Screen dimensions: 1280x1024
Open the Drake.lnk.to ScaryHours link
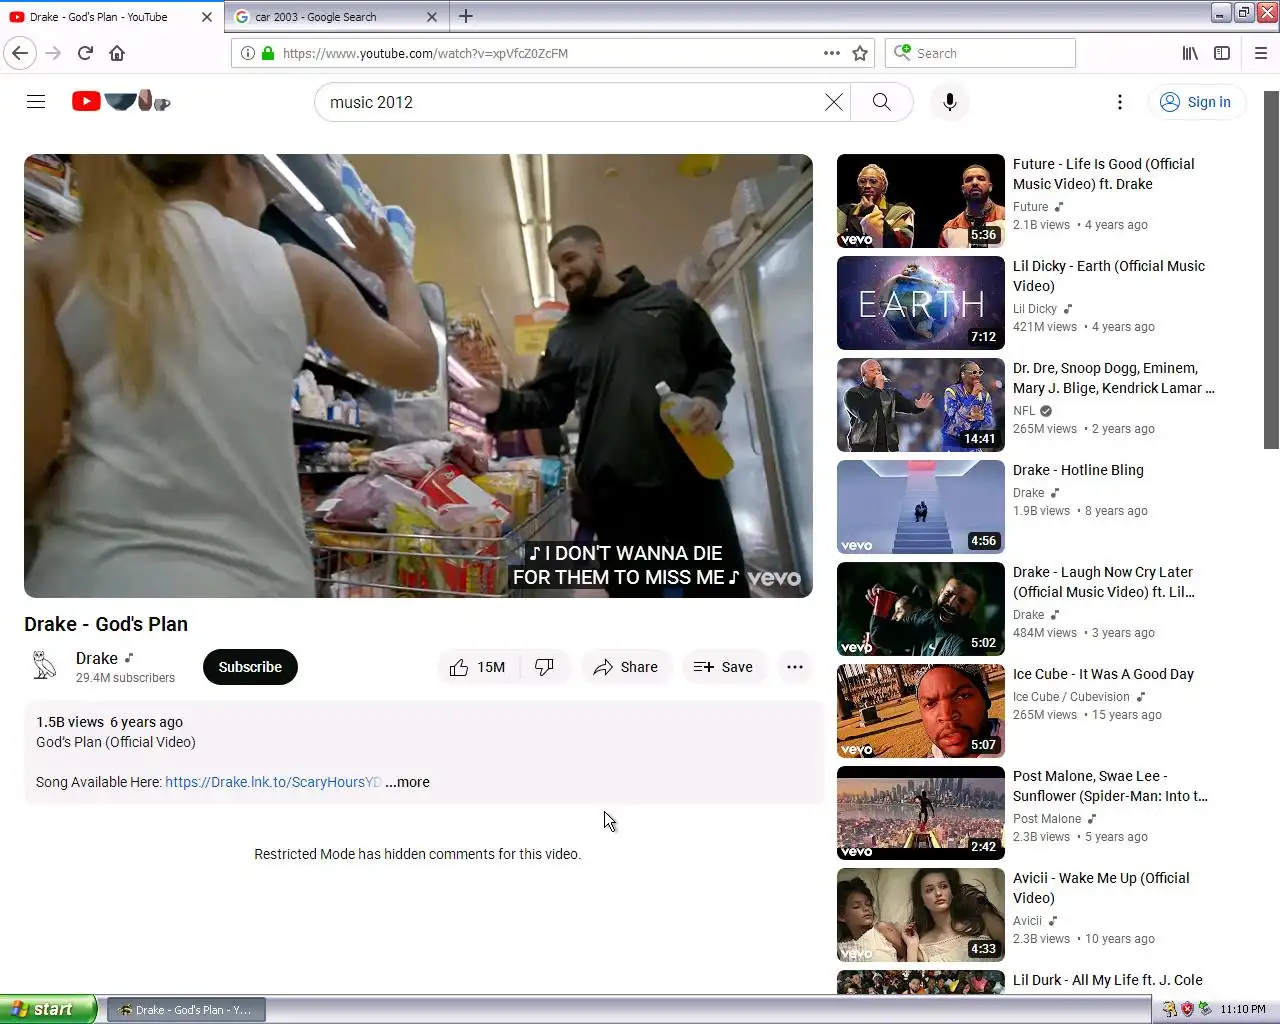pos(273,782)
